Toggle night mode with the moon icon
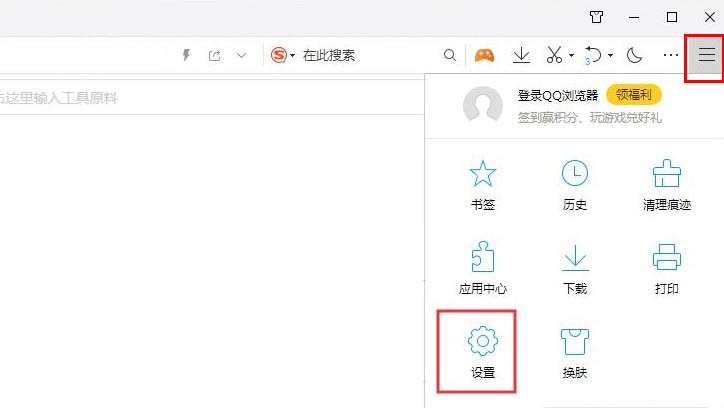 pyautogui.click(x=634, y=56)
